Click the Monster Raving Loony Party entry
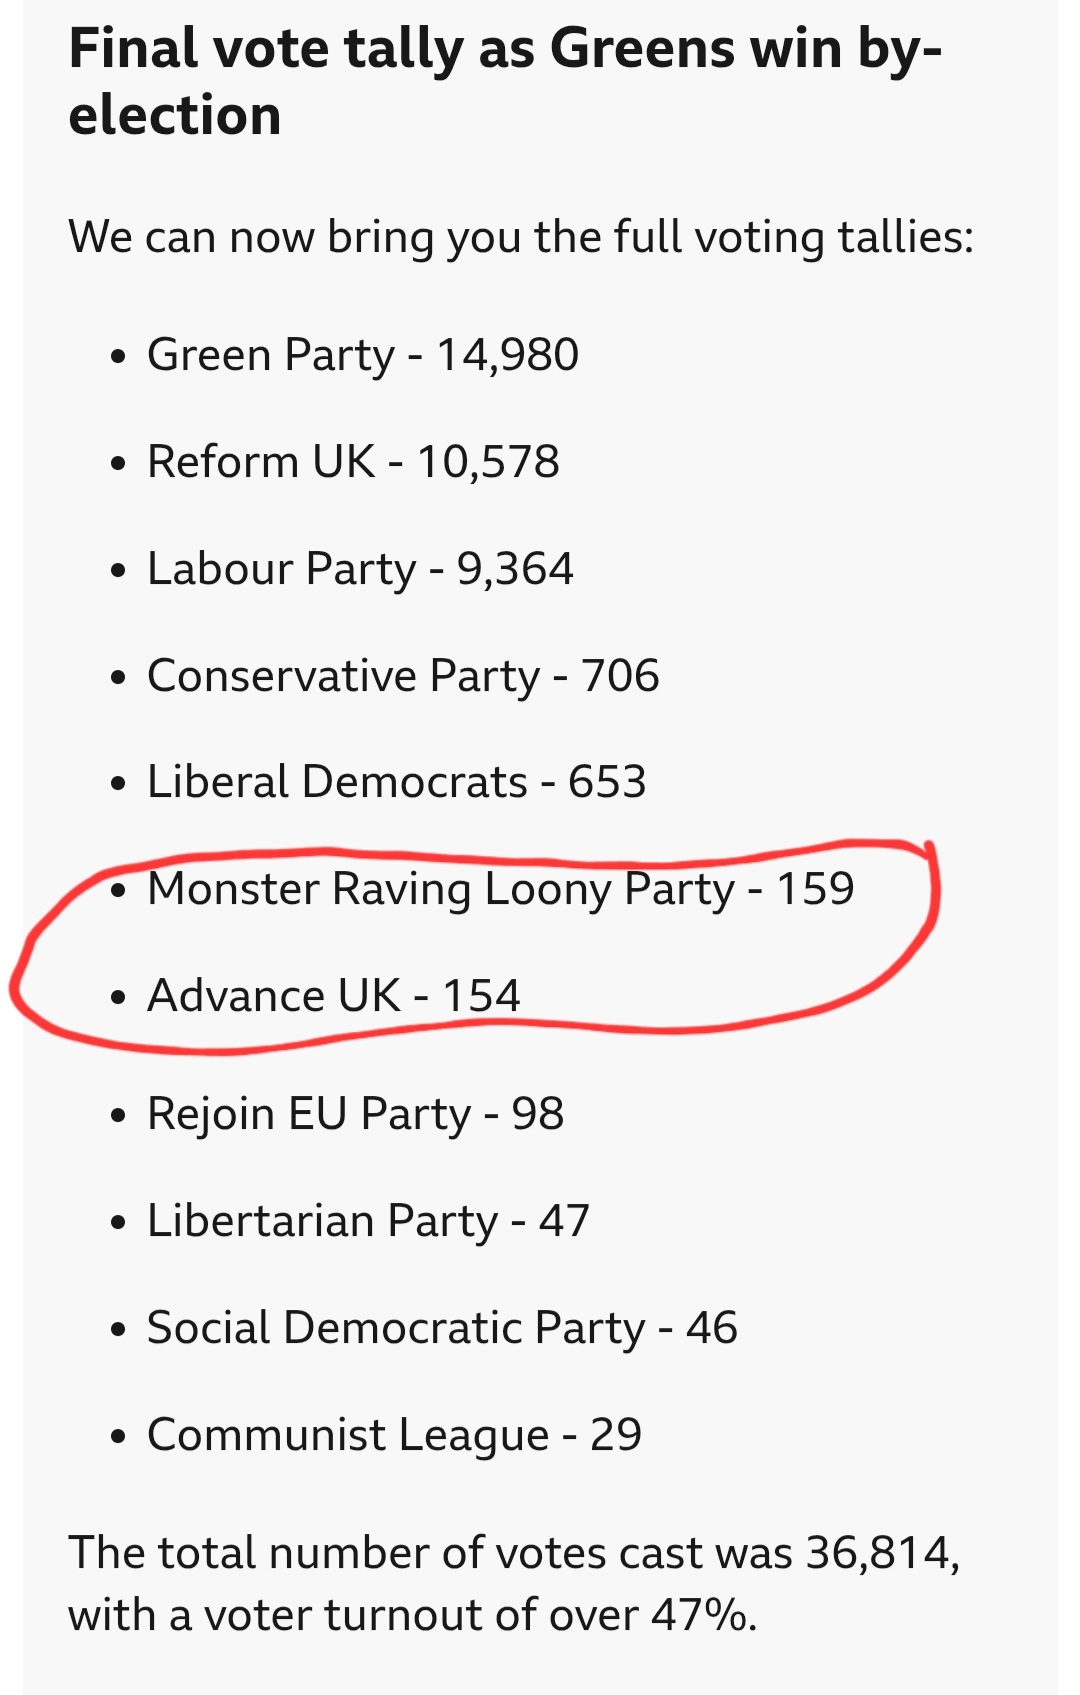The image size is (1080, 1695). pyautogui.click(x=500, y=890)
